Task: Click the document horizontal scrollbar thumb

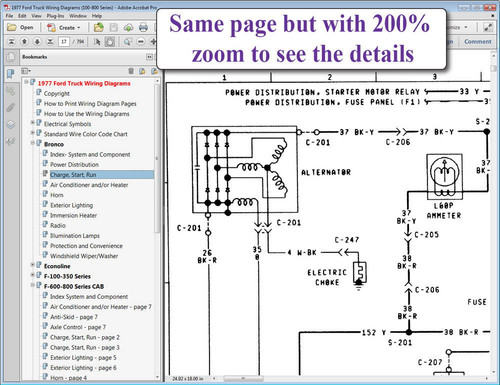Action: point(243,378)
